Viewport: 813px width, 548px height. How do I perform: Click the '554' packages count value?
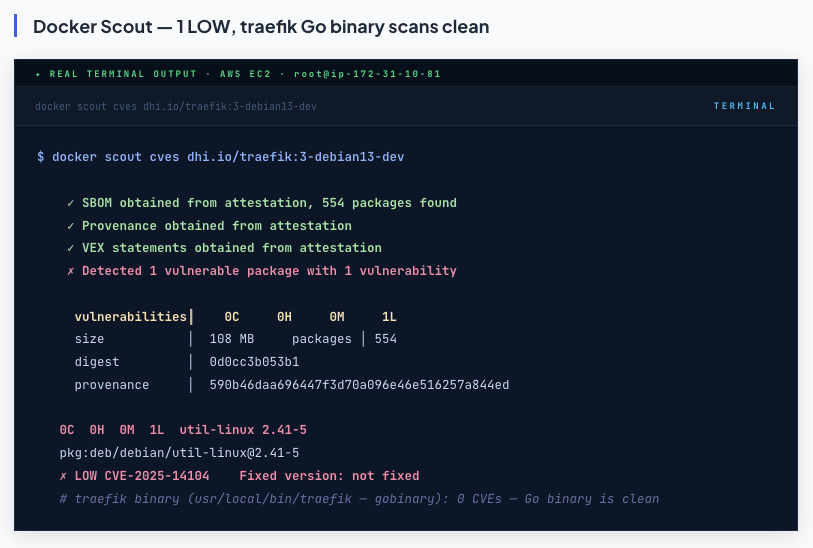[386, 339]
